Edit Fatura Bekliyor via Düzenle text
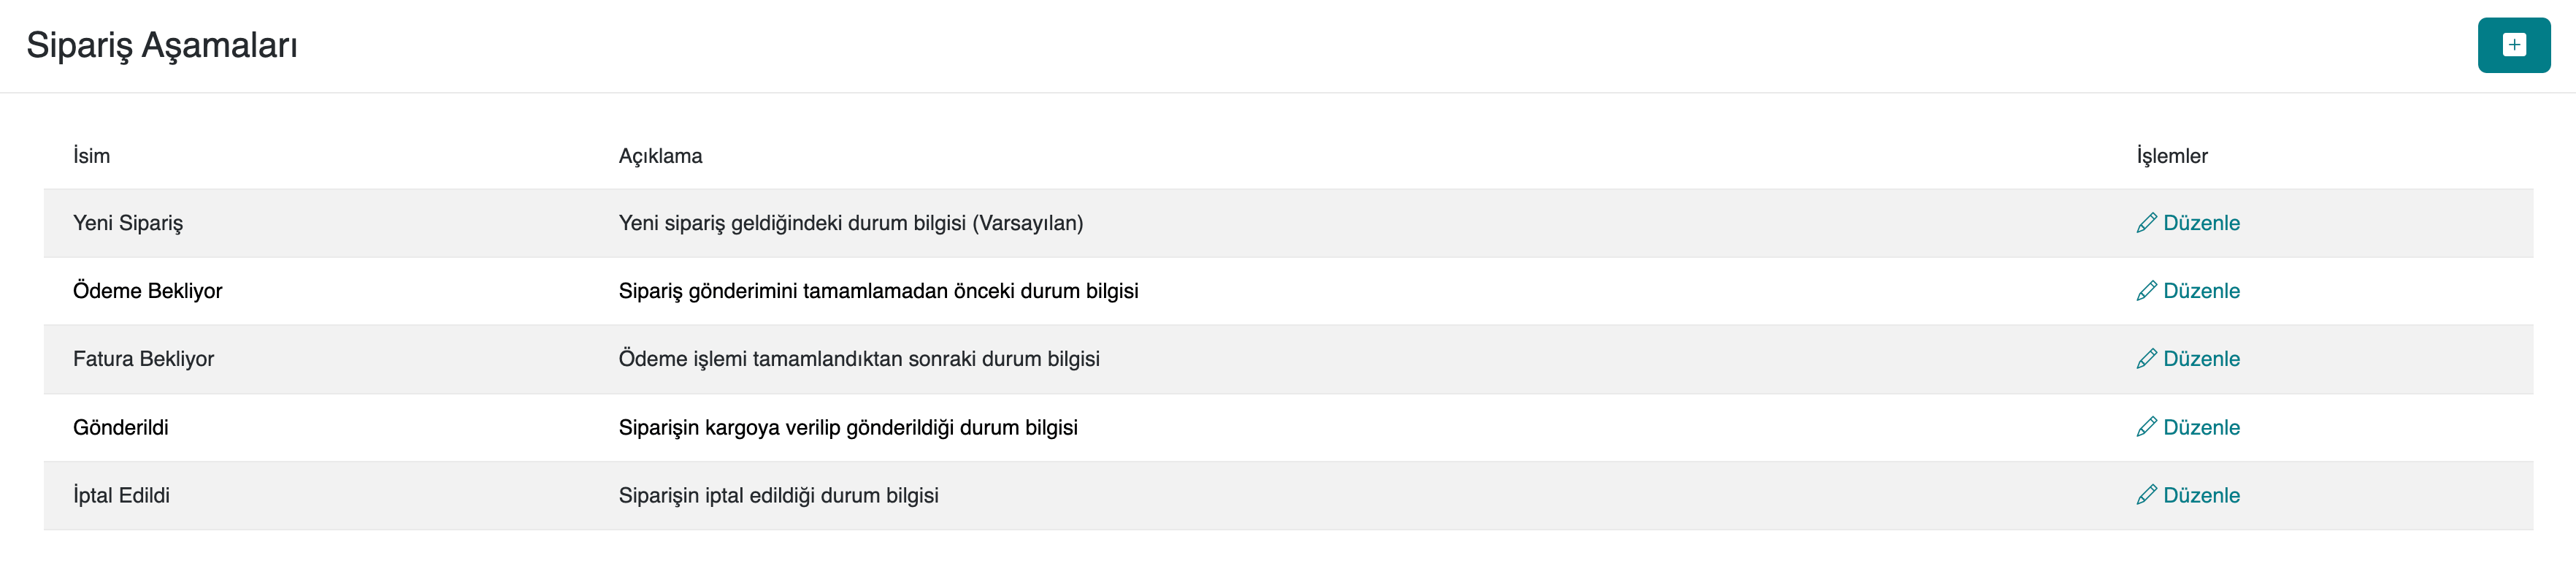Screen dimensions: 2576x561 2201,359
